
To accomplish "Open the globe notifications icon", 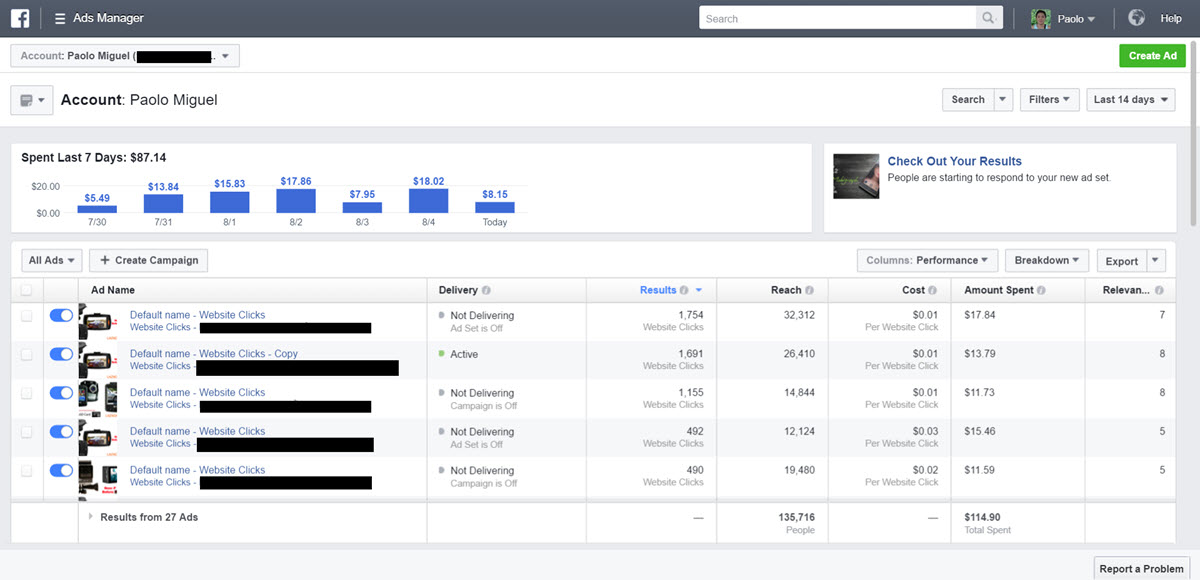I will click(x=1136, y=18).
